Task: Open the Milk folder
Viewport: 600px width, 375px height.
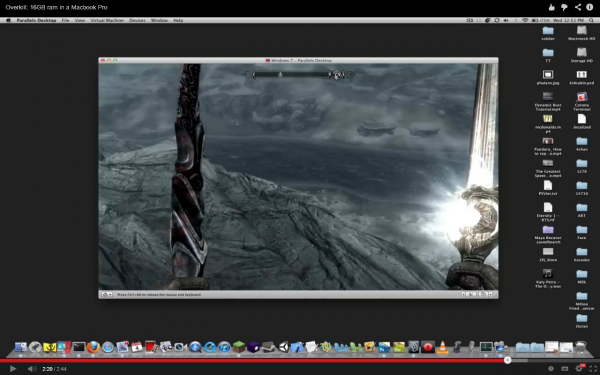Action: tap(582, 277)
